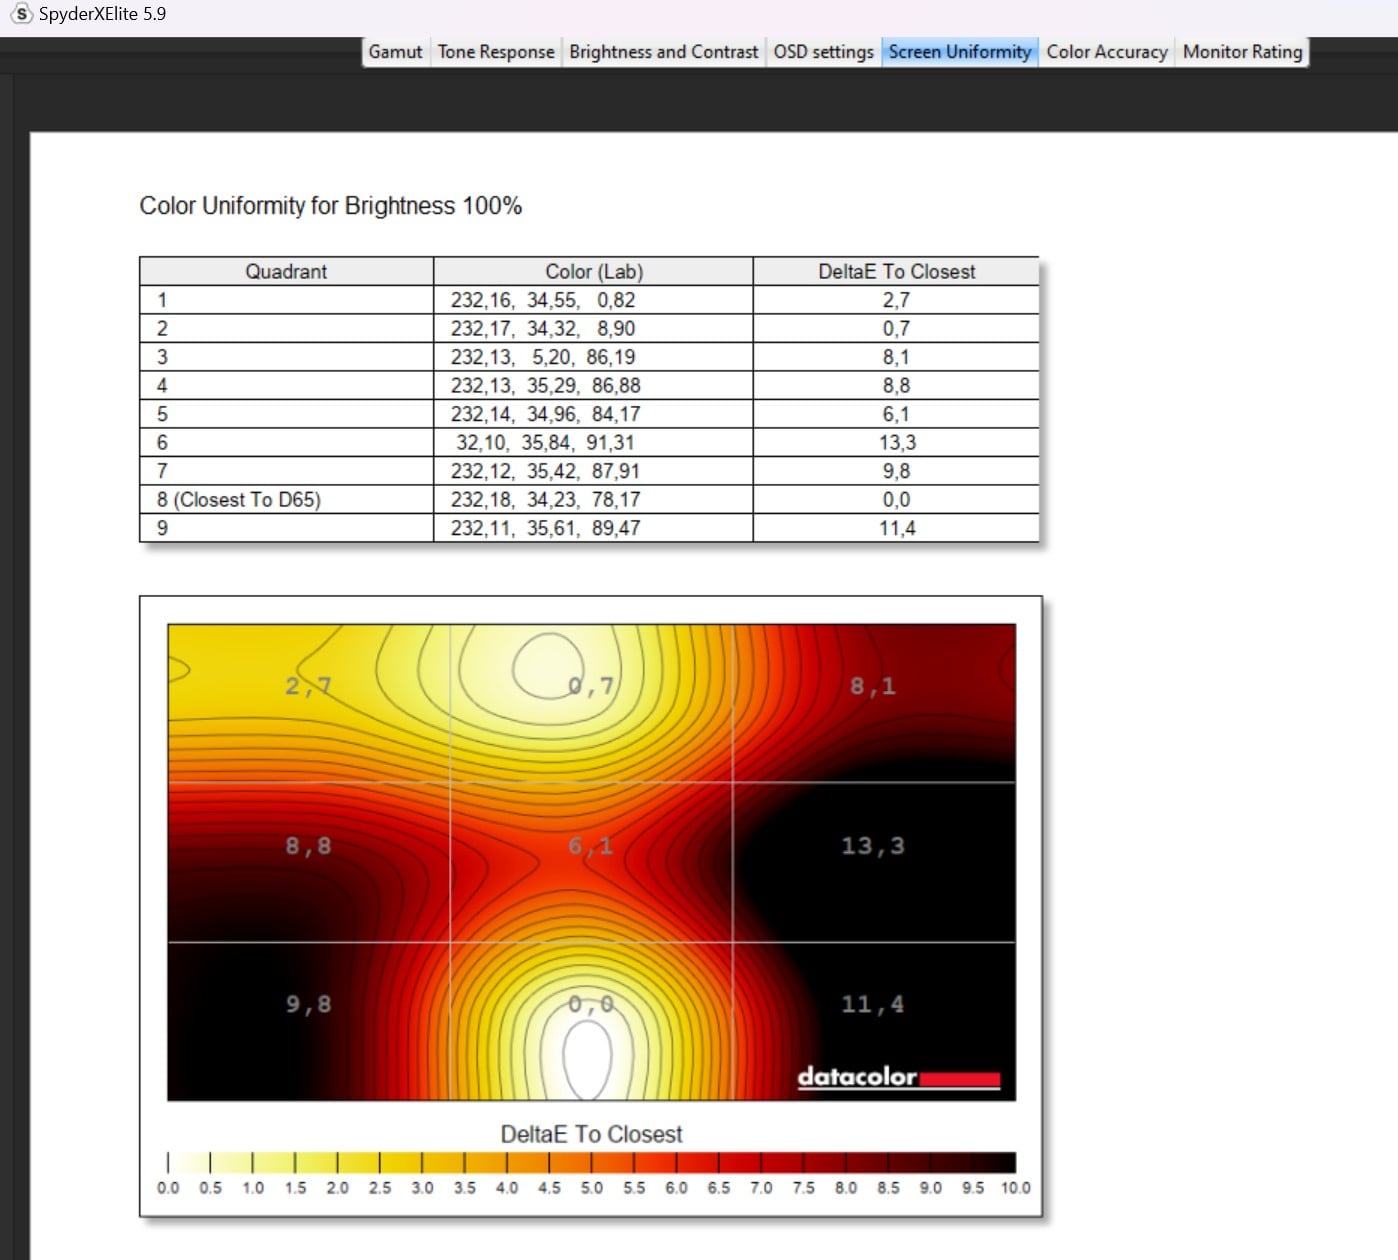Click the 6,1 label on the heatmap
1398x1260 pixels.
[591, 846]
